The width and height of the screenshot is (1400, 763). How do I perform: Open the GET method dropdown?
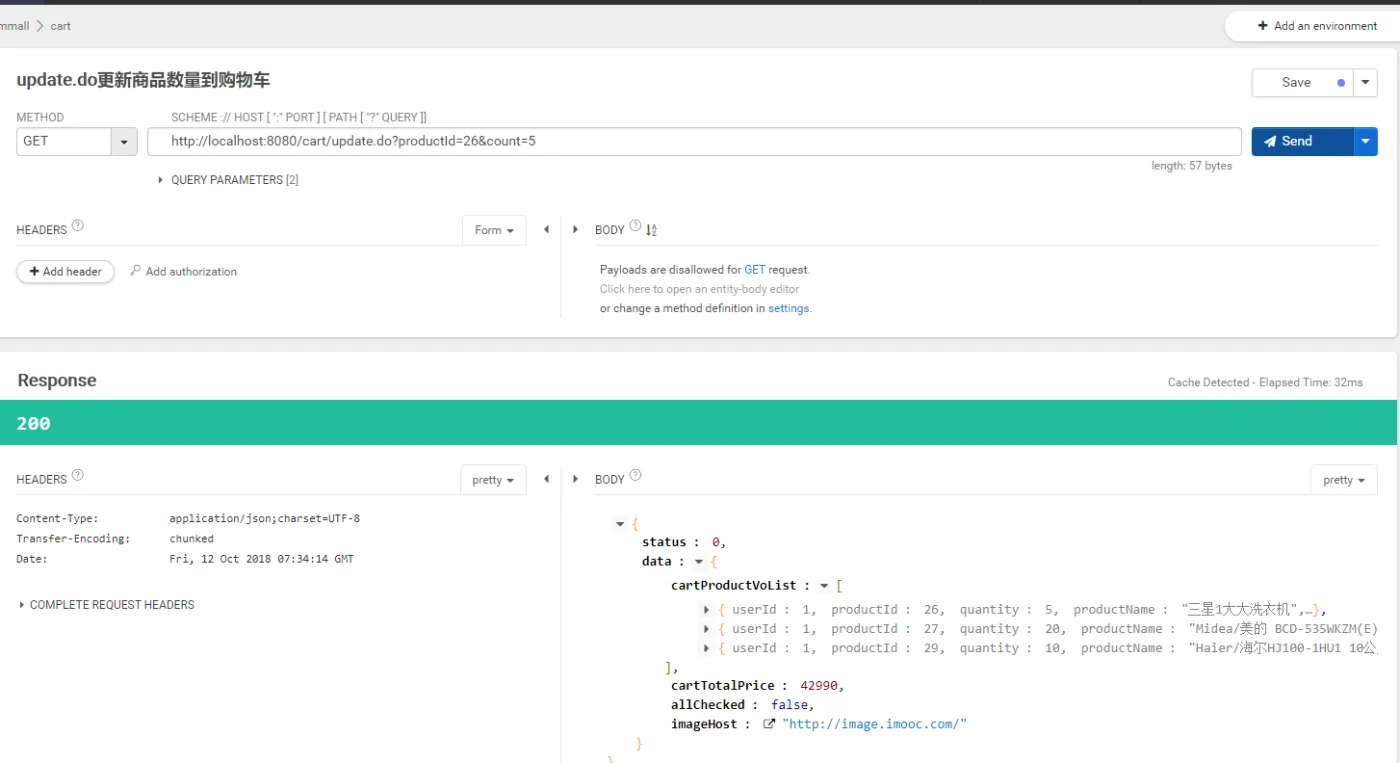tap(123, 142)
